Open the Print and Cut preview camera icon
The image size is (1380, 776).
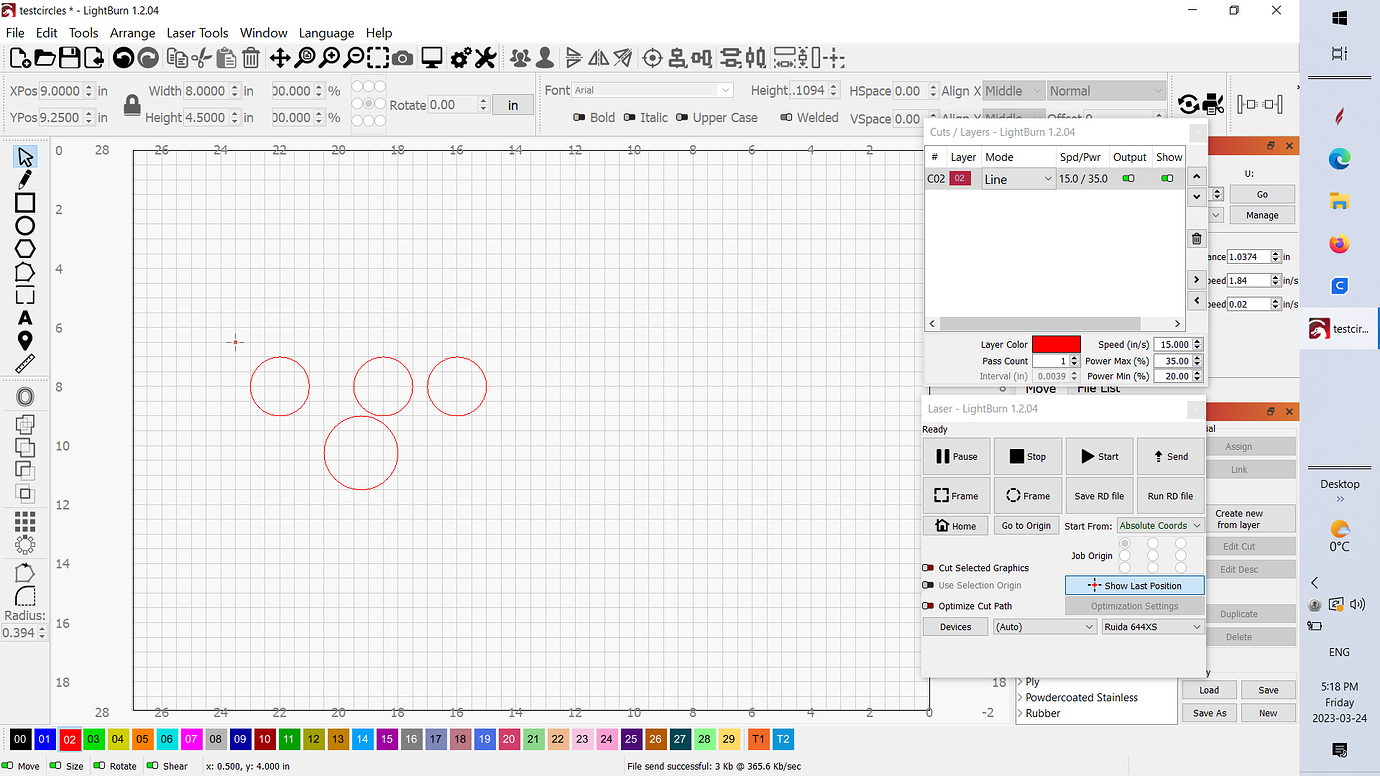(x=402, y=58)
